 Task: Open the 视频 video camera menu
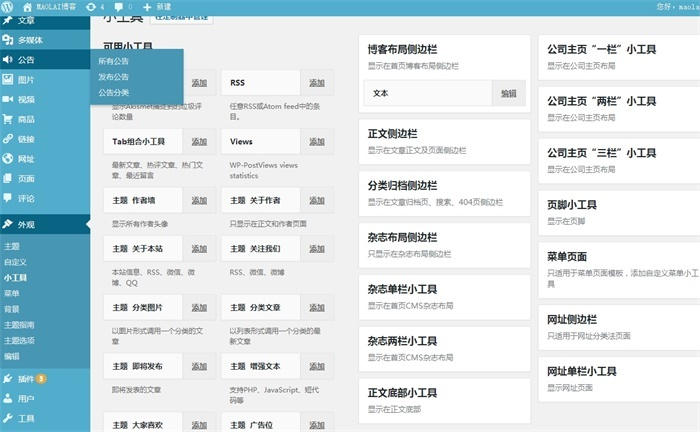tap(25, 99)
